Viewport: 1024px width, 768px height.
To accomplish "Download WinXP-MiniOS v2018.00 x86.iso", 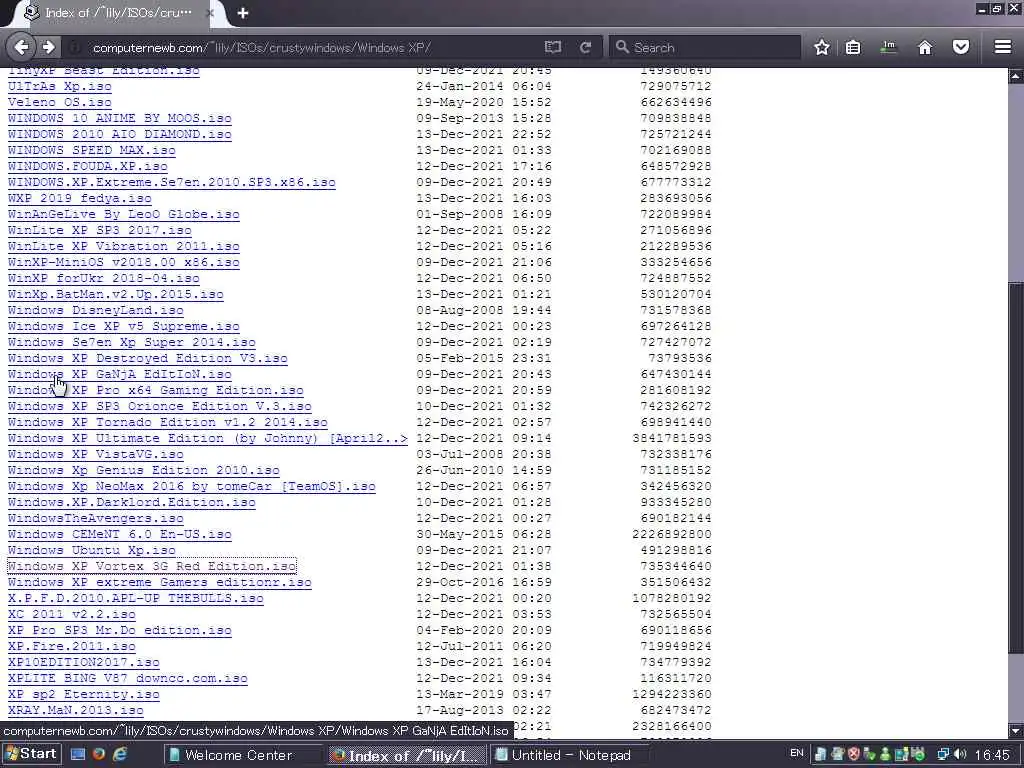I will (x=123, y=263).
